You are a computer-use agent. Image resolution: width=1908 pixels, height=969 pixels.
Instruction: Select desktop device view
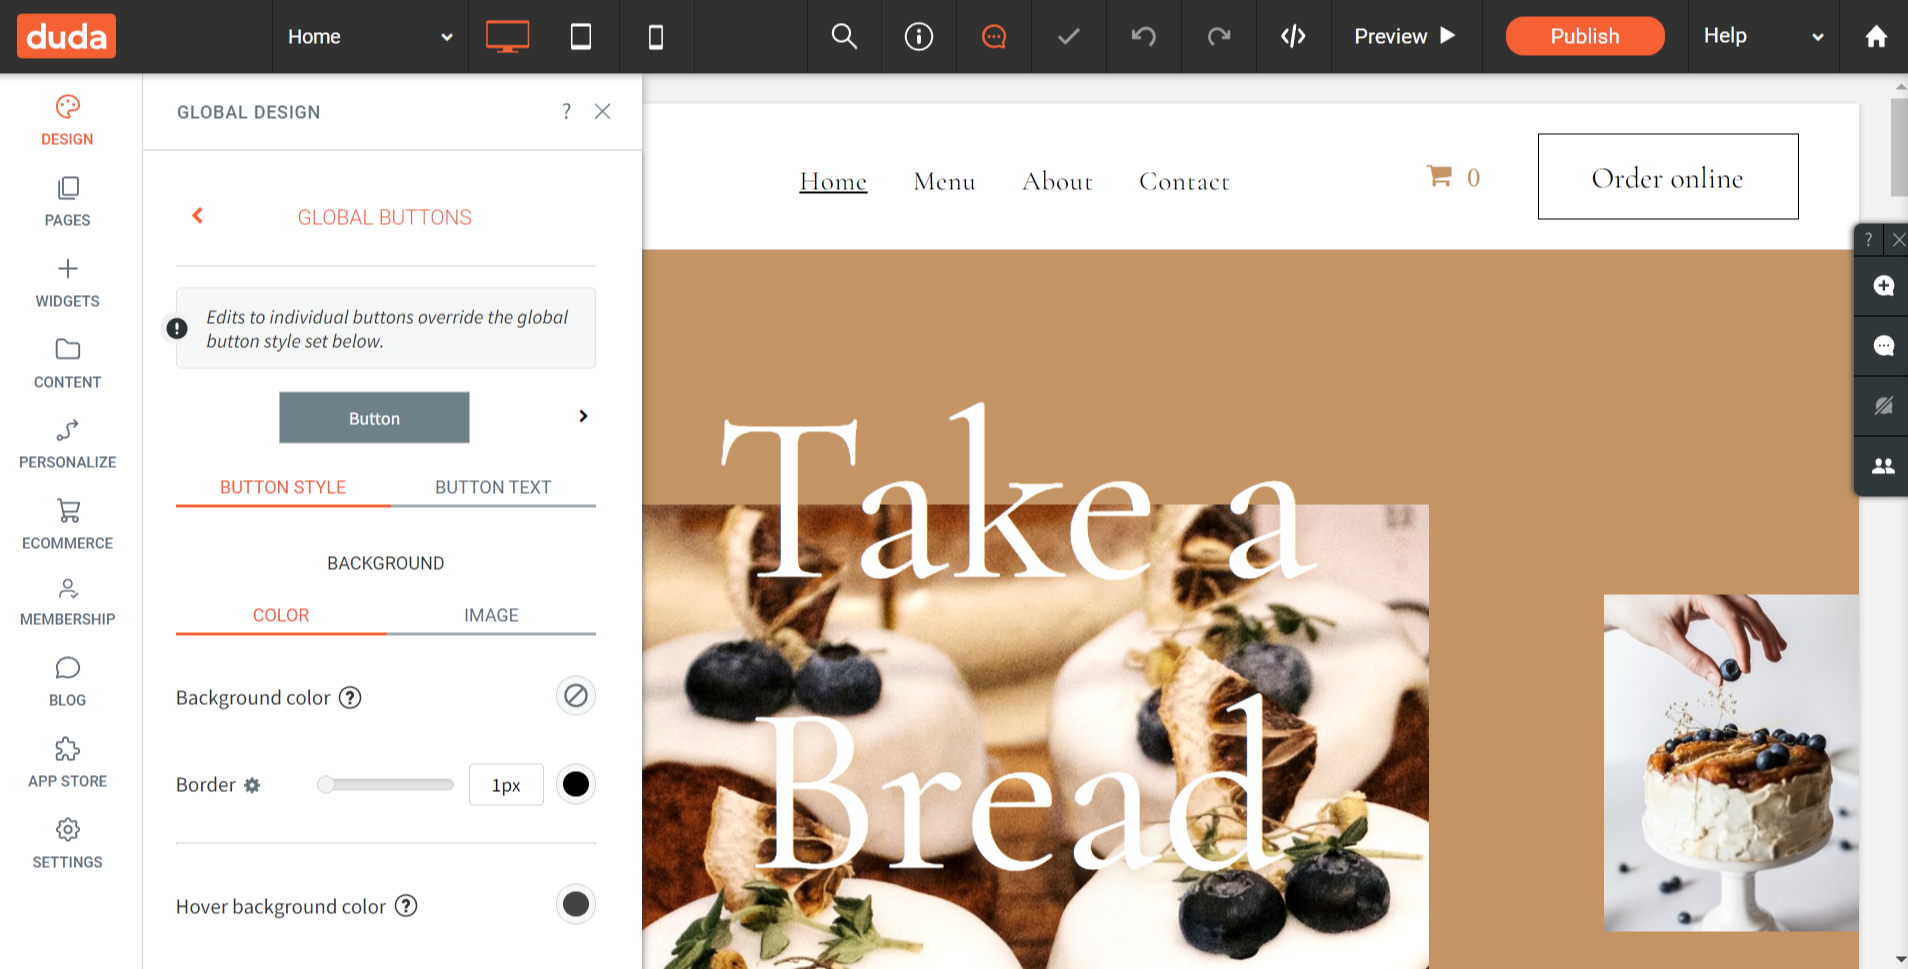[x=507, y=37]
